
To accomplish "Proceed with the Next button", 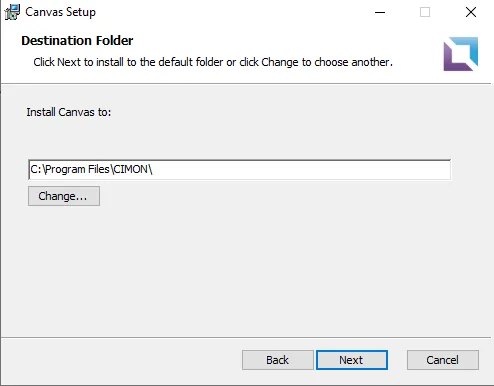I will 352,360.
